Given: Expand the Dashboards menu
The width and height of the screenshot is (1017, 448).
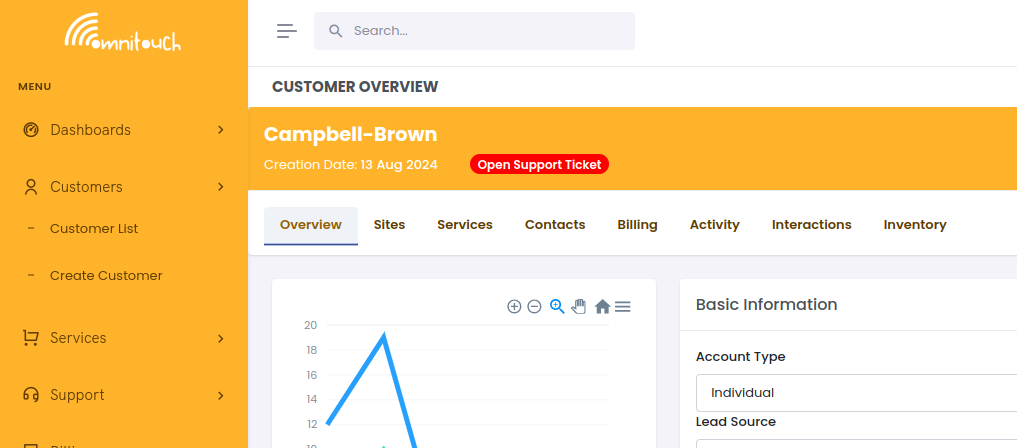Looking at the screenshot, I should pyautogui.click(x=123, y=130).
